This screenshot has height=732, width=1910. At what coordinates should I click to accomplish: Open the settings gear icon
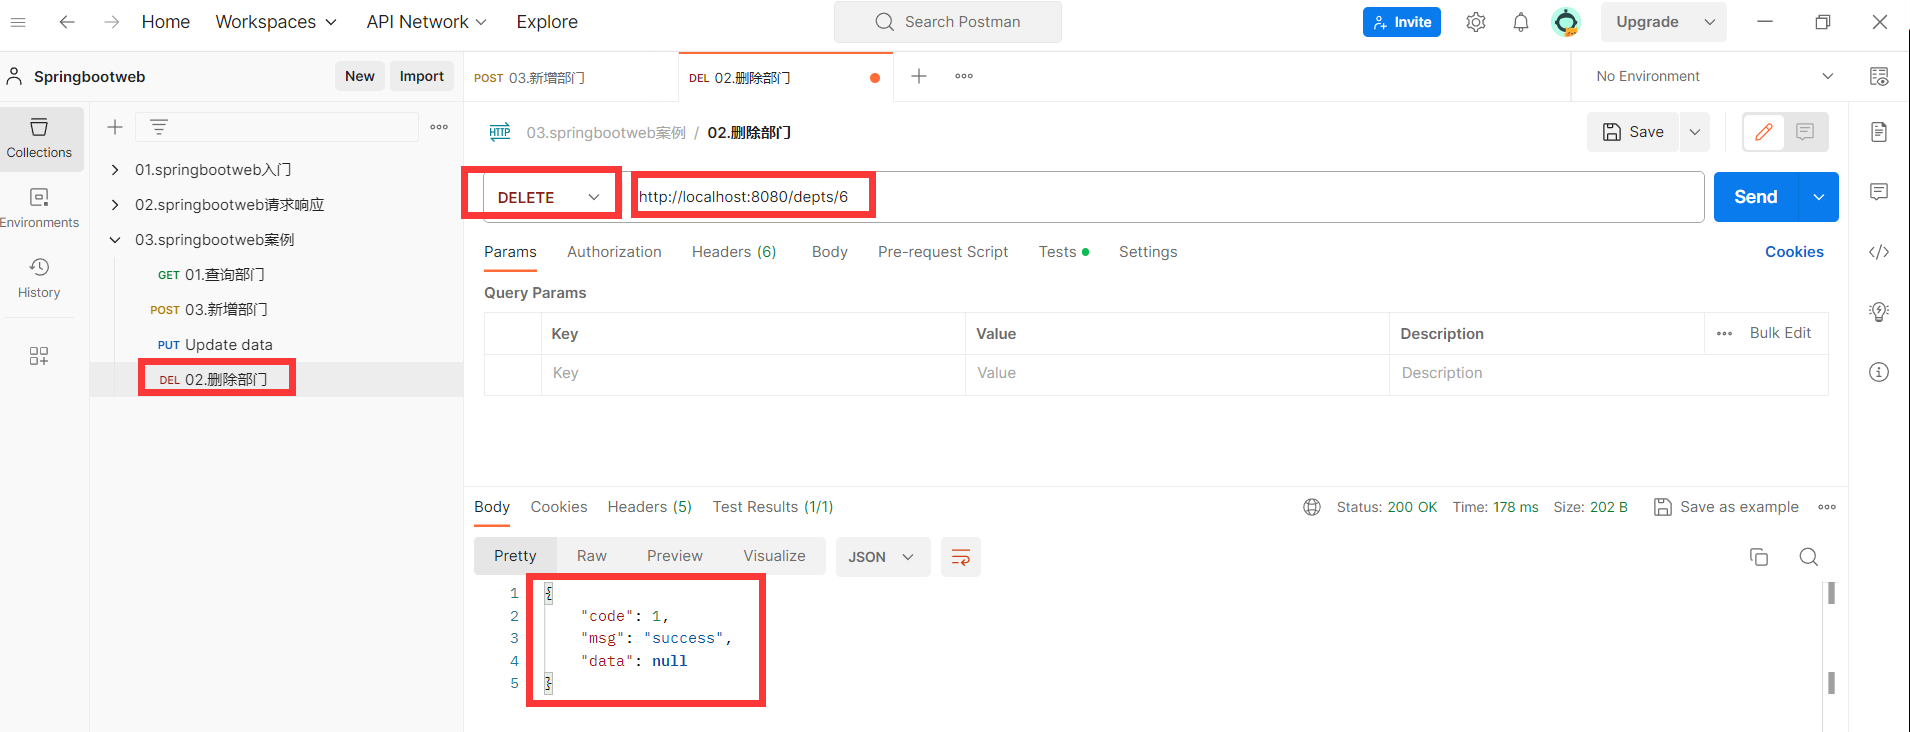[x=1476, y=22]
